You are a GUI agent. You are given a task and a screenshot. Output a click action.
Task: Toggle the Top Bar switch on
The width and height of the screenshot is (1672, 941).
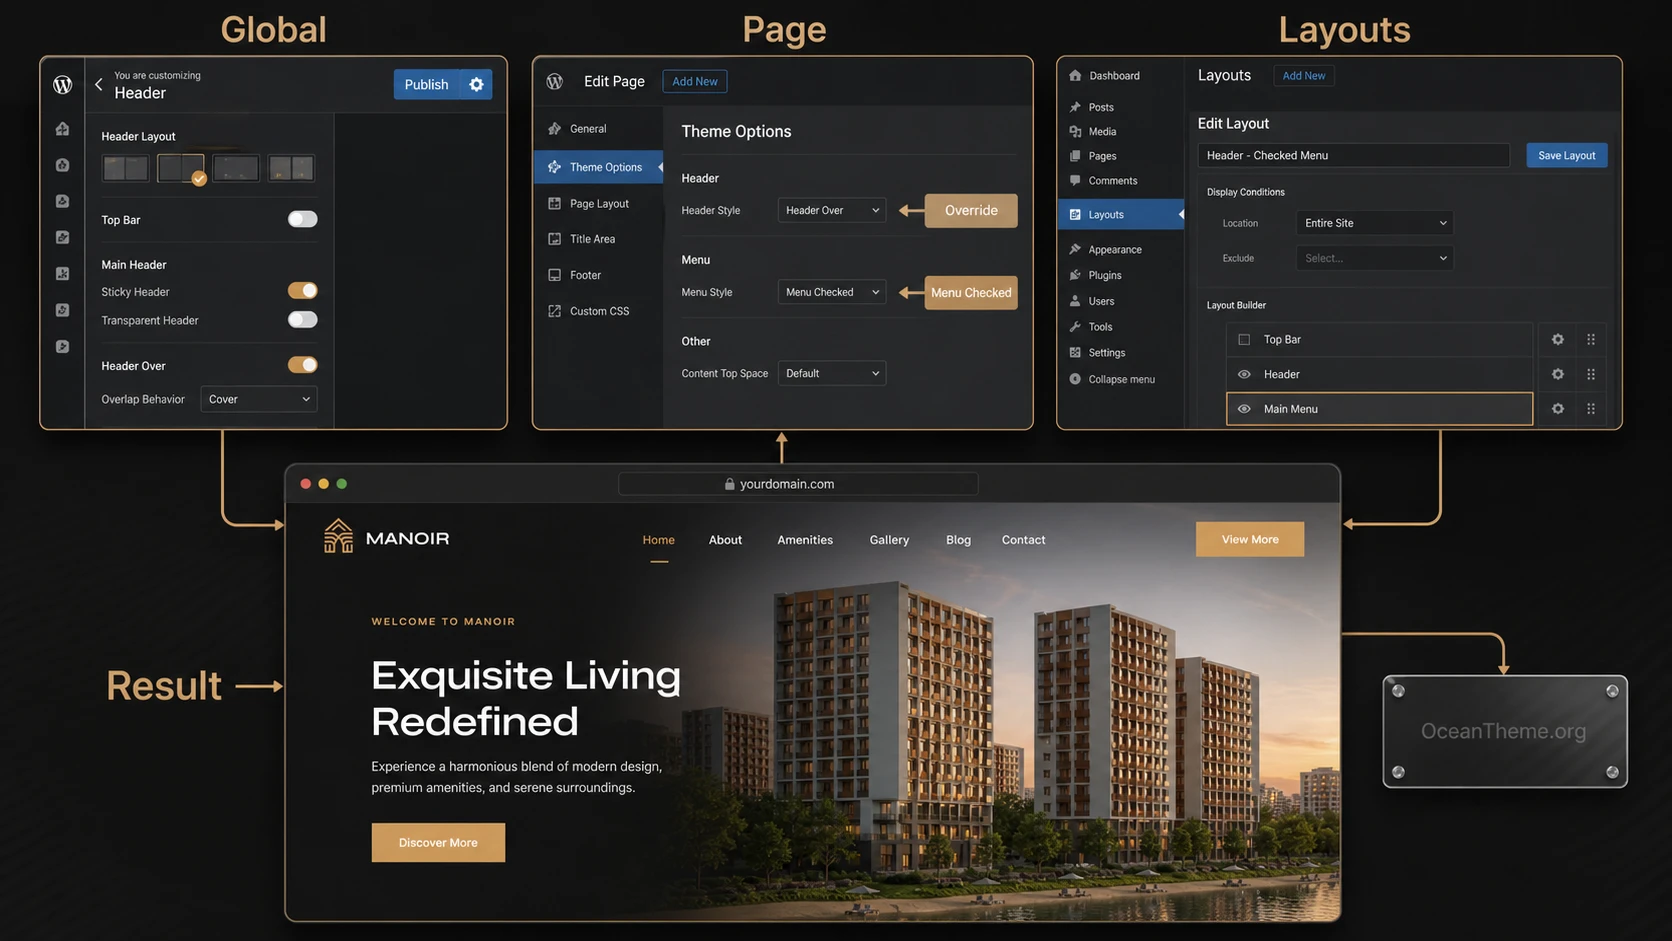pos(302,219)
